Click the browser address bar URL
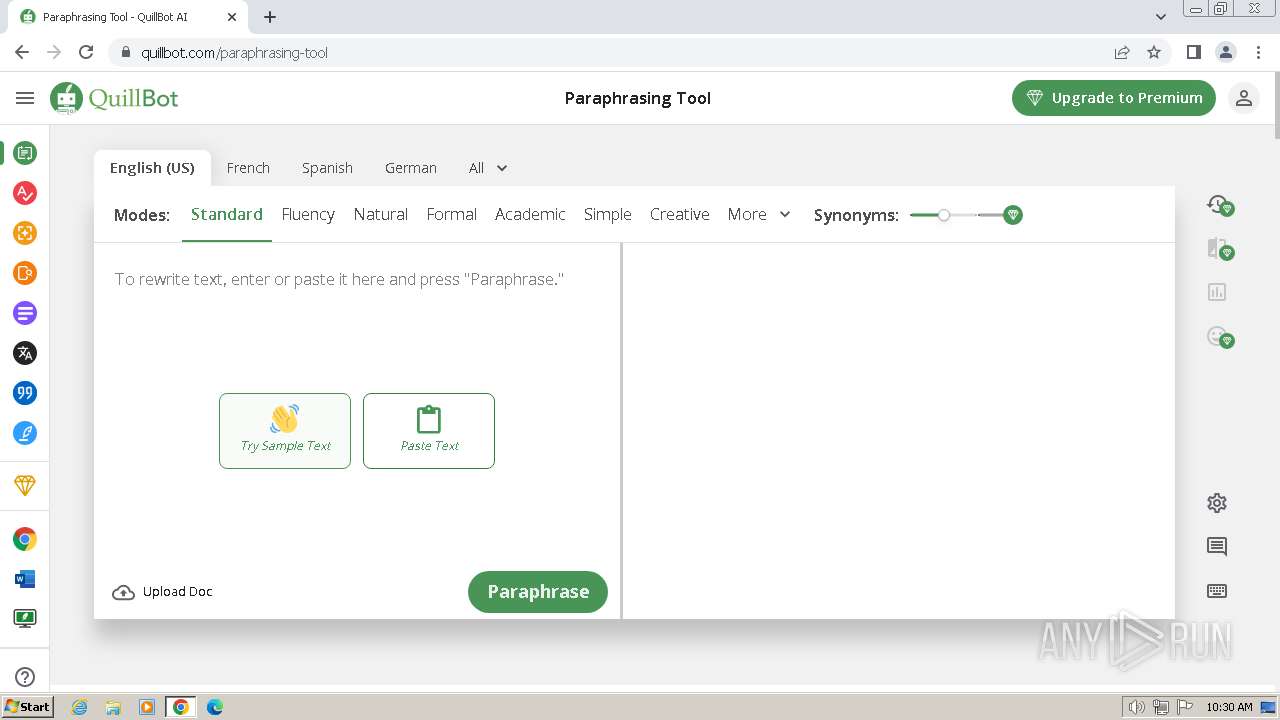The width and height of the screenshot is (1280, 720). coord(234,52)
